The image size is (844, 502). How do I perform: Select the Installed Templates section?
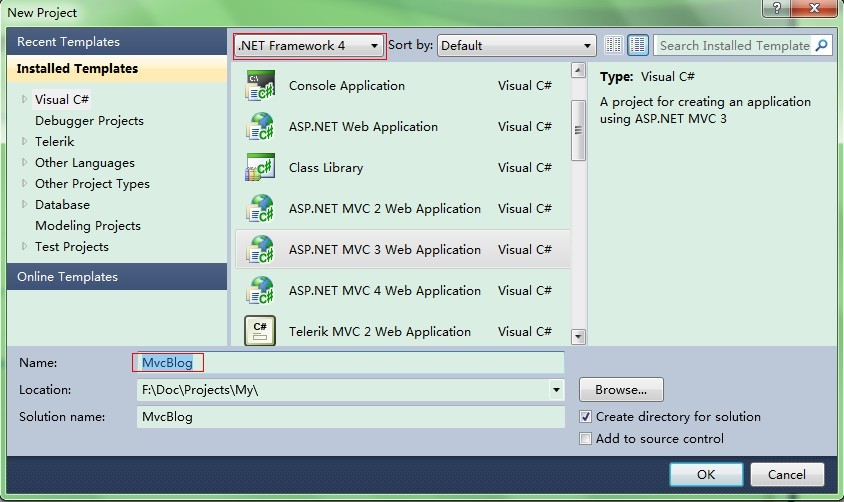click(x=117, y=68)
